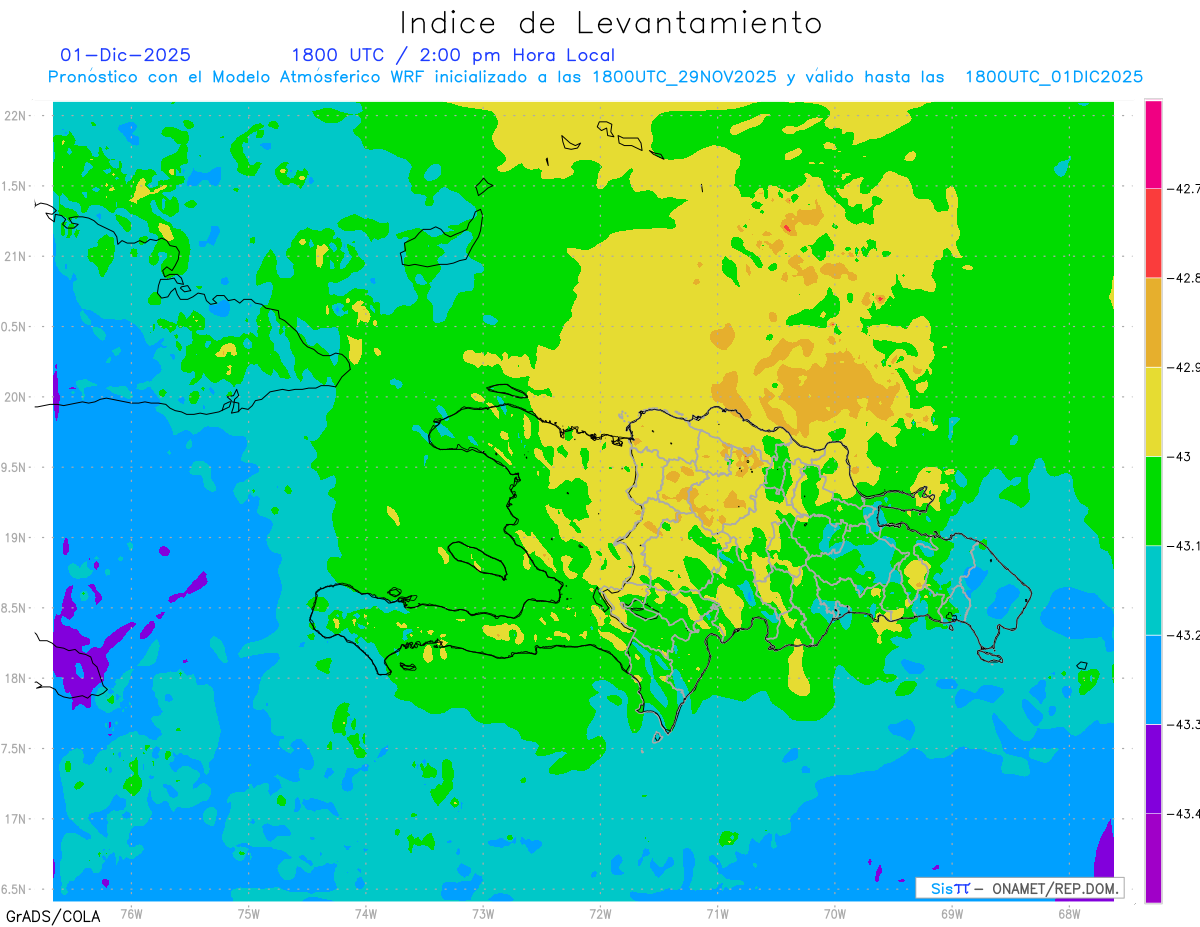The width and height of the screenshot is (1200, 927).
Task: Click the legend value "-42.7"
Action: point(1182,188)
